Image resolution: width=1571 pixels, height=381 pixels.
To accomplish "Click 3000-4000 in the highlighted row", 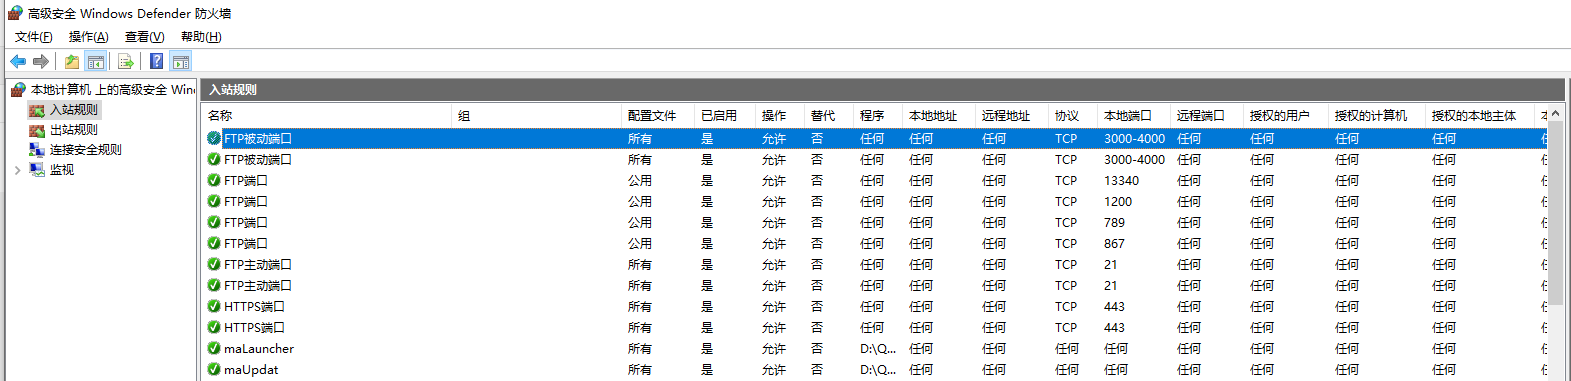I will click(1134, 138).
